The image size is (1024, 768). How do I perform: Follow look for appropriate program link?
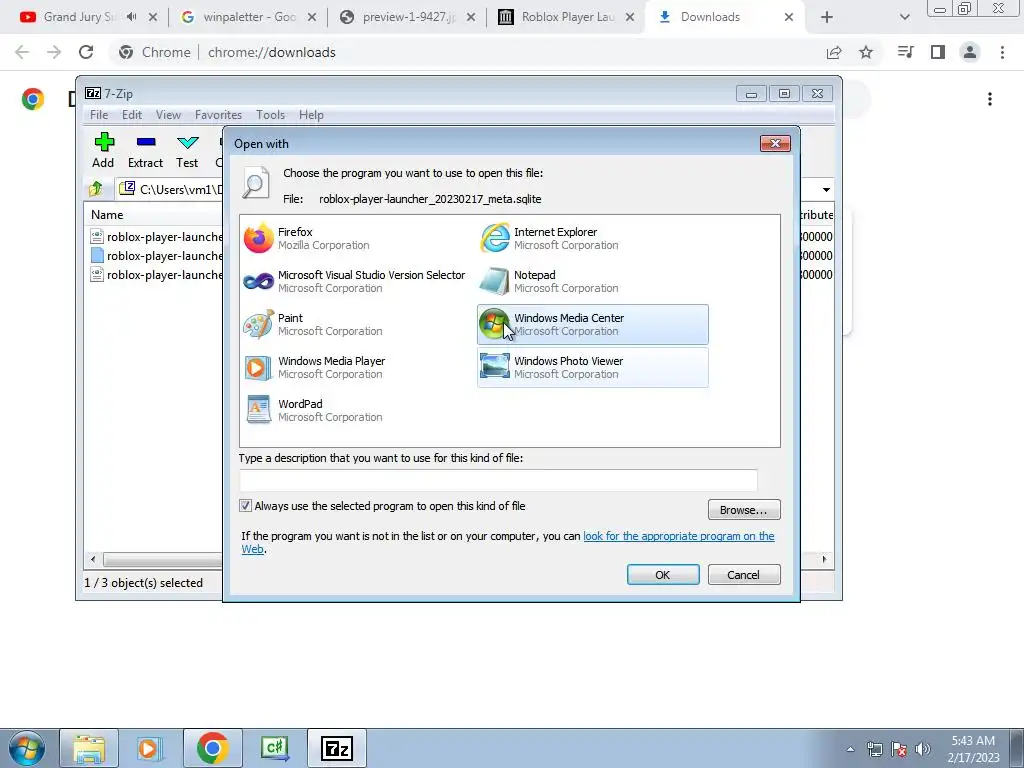pos(679,536)
